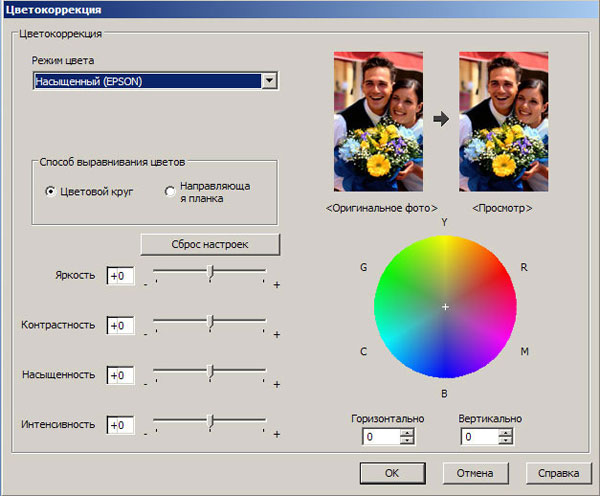Image resolution: width=600 pixels, height=496 pixels.
Task: Click the plus sign of Интенсивность slider
Action: tap(277, 434)
